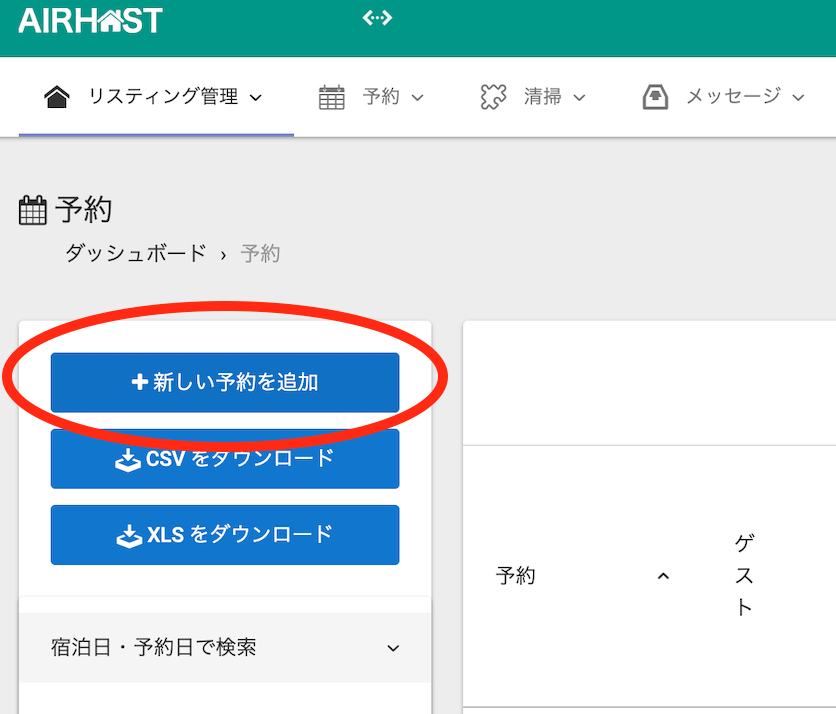The image size is (836, 714).
Task: Open the メッセージ dropdown chevron
Action: 798,98
